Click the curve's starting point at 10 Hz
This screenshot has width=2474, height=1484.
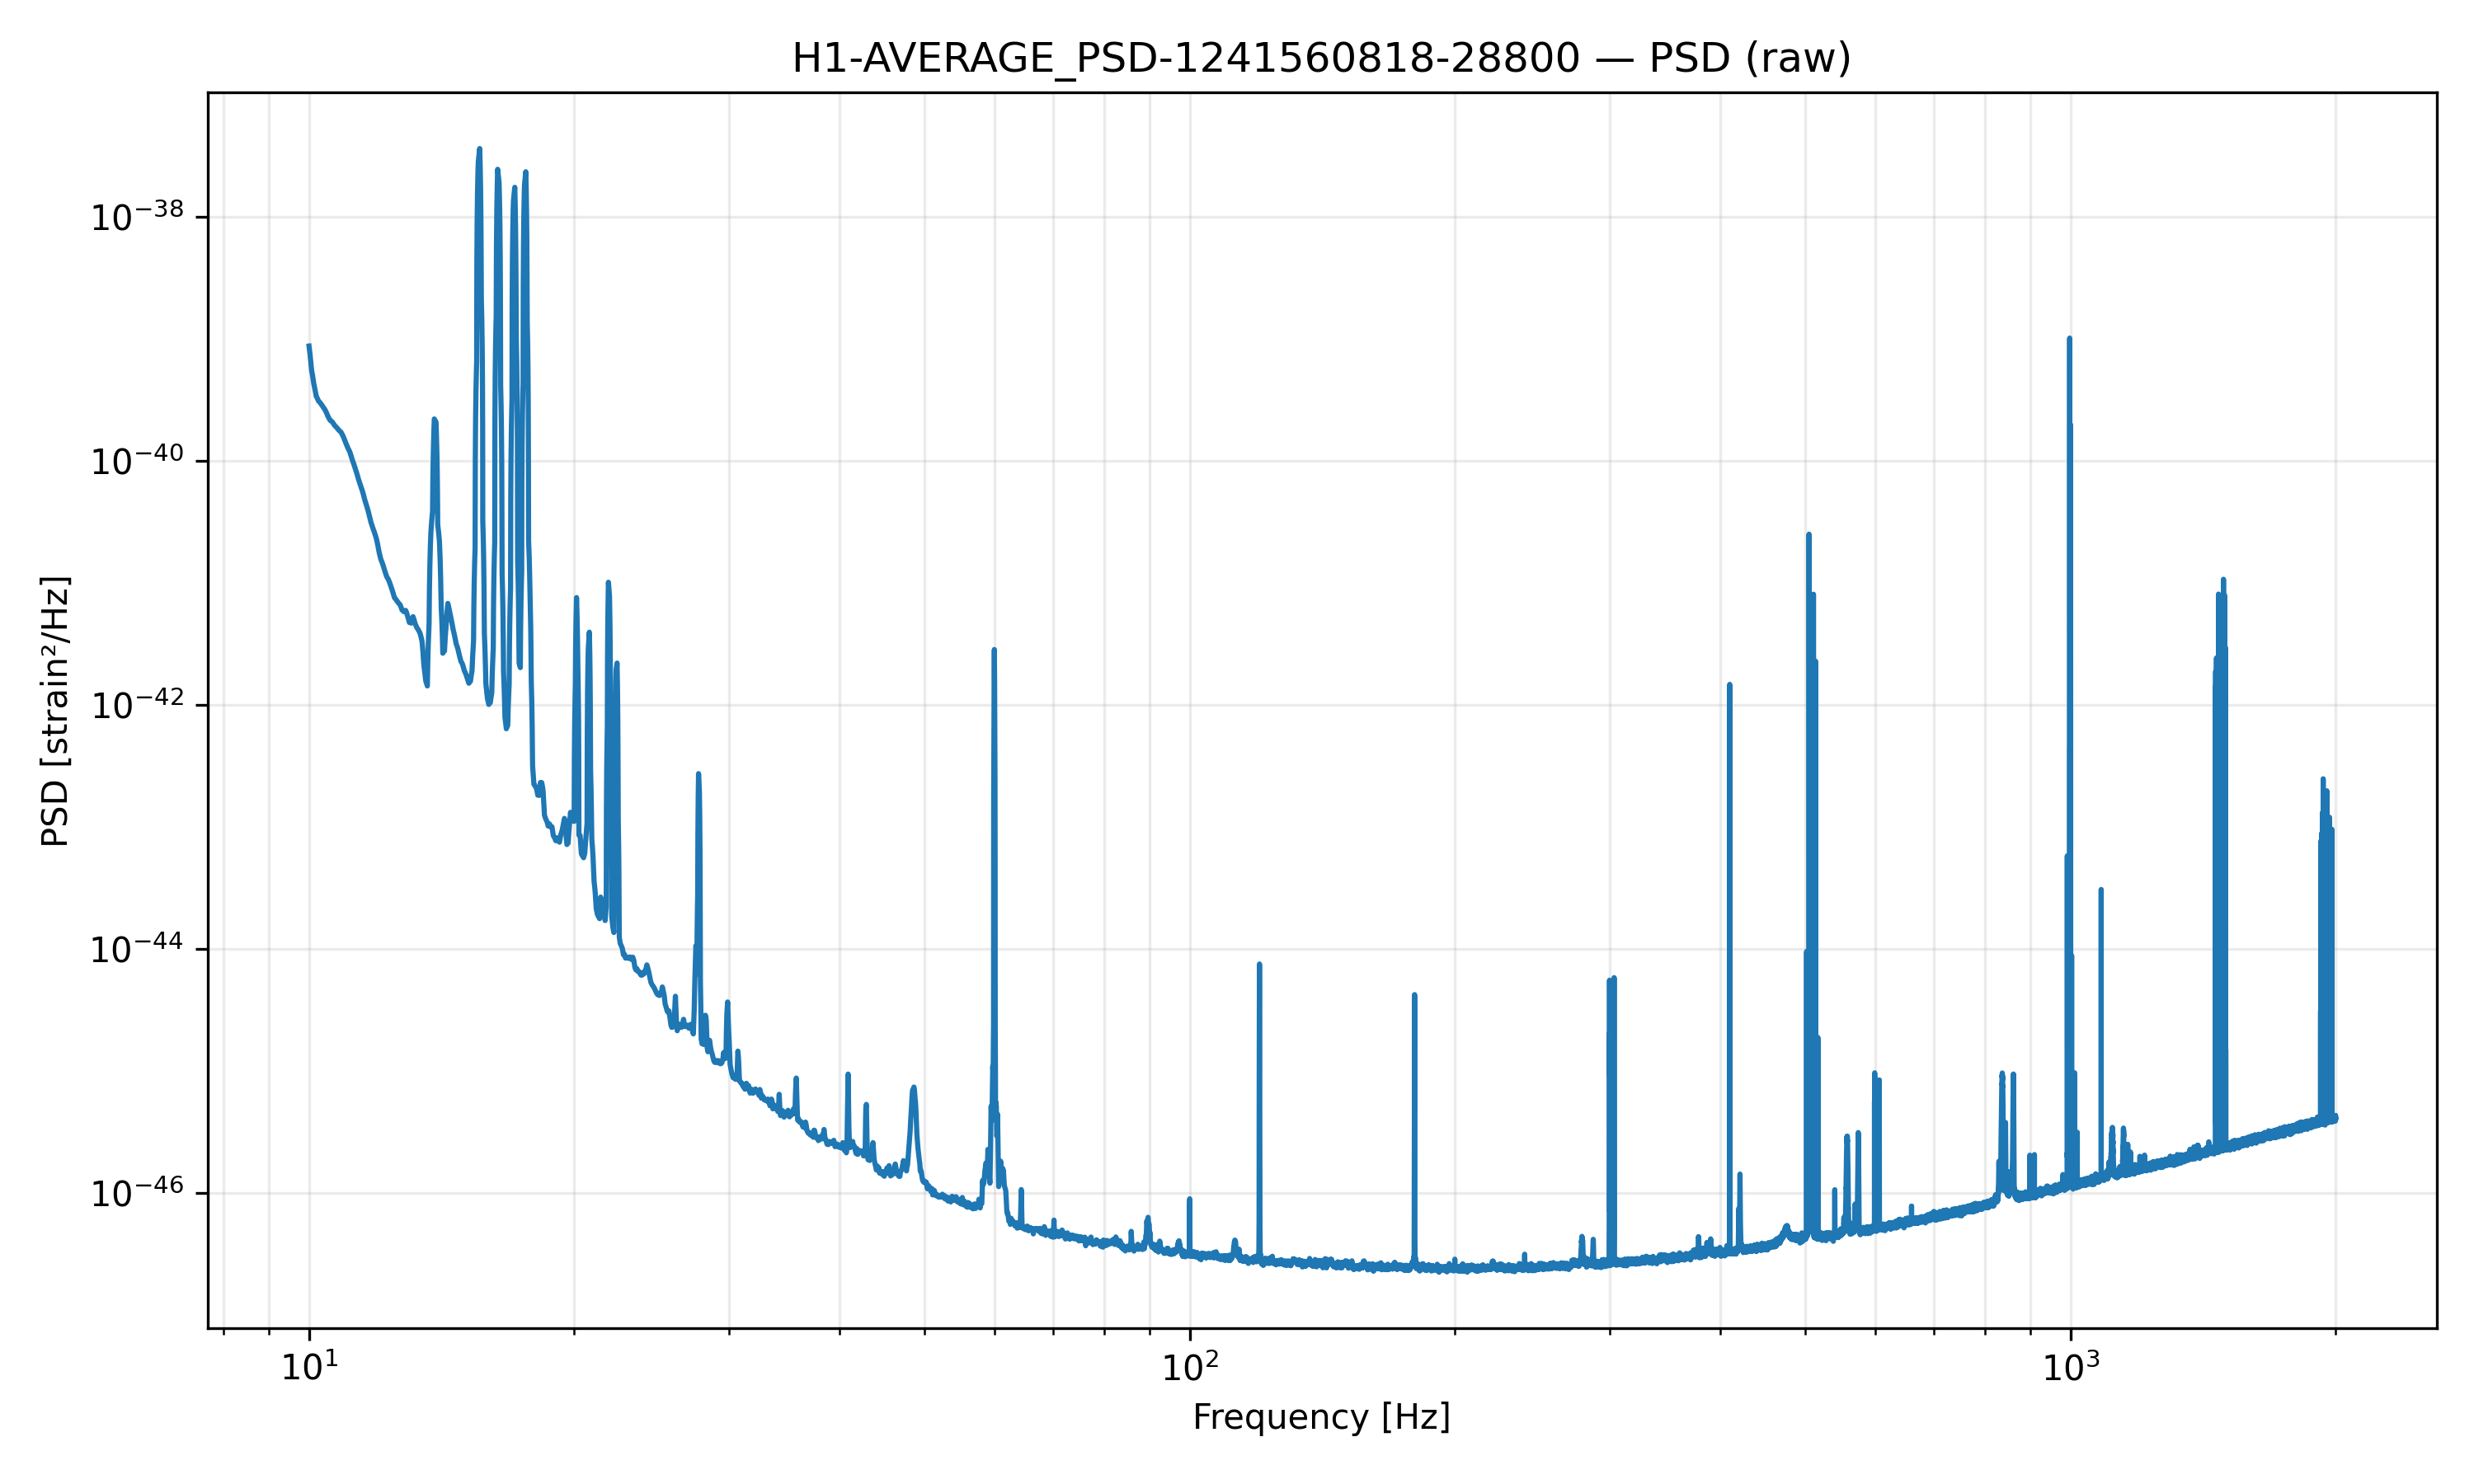(x=308, y=345)
